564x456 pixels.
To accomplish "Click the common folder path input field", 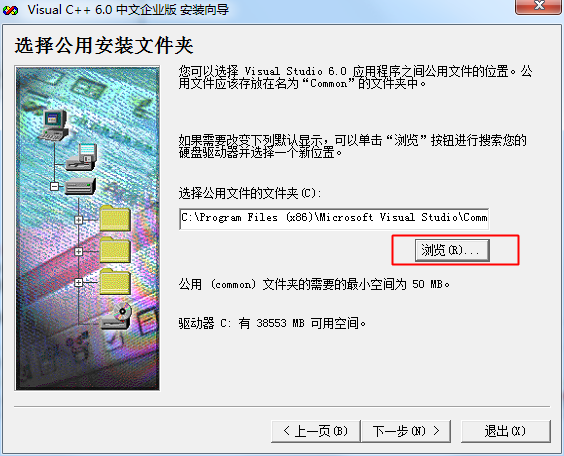I will tap(334, 218).
